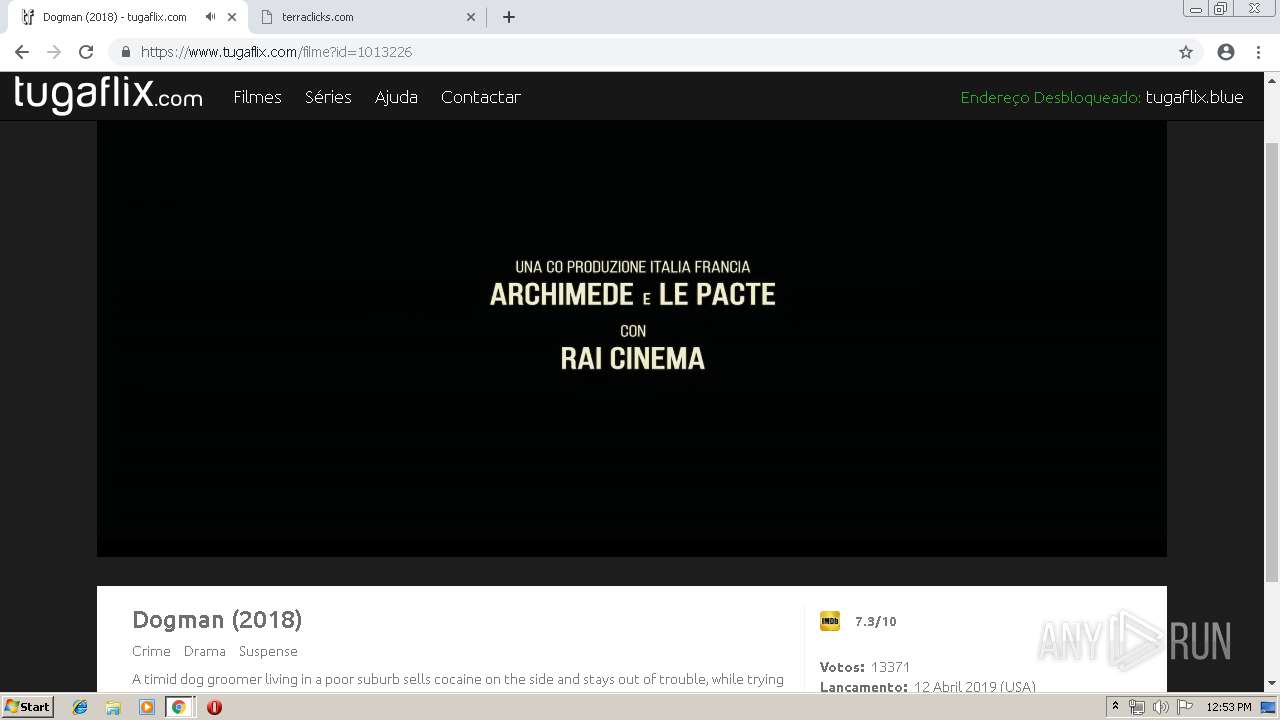Viewport: 1280px width, 720px height.
Task: Open the Chrome profile account icon
Action: tap(1226, 52)
